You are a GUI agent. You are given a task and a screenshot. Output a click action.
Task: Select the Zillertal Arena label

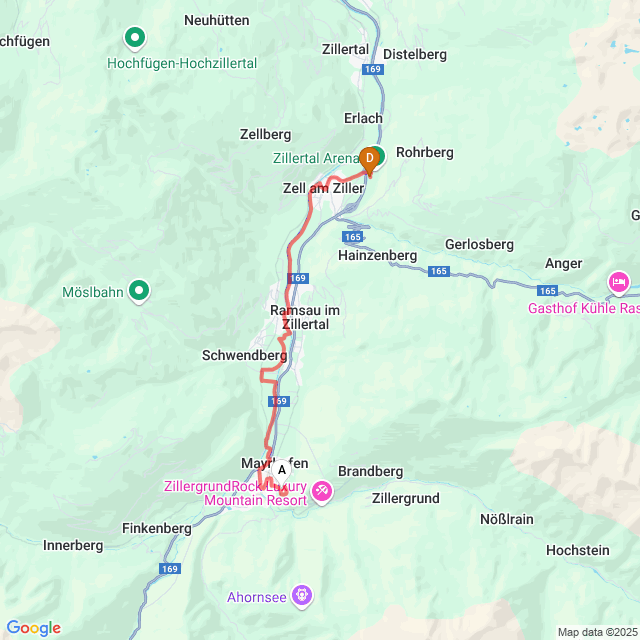tap(316, 158)
